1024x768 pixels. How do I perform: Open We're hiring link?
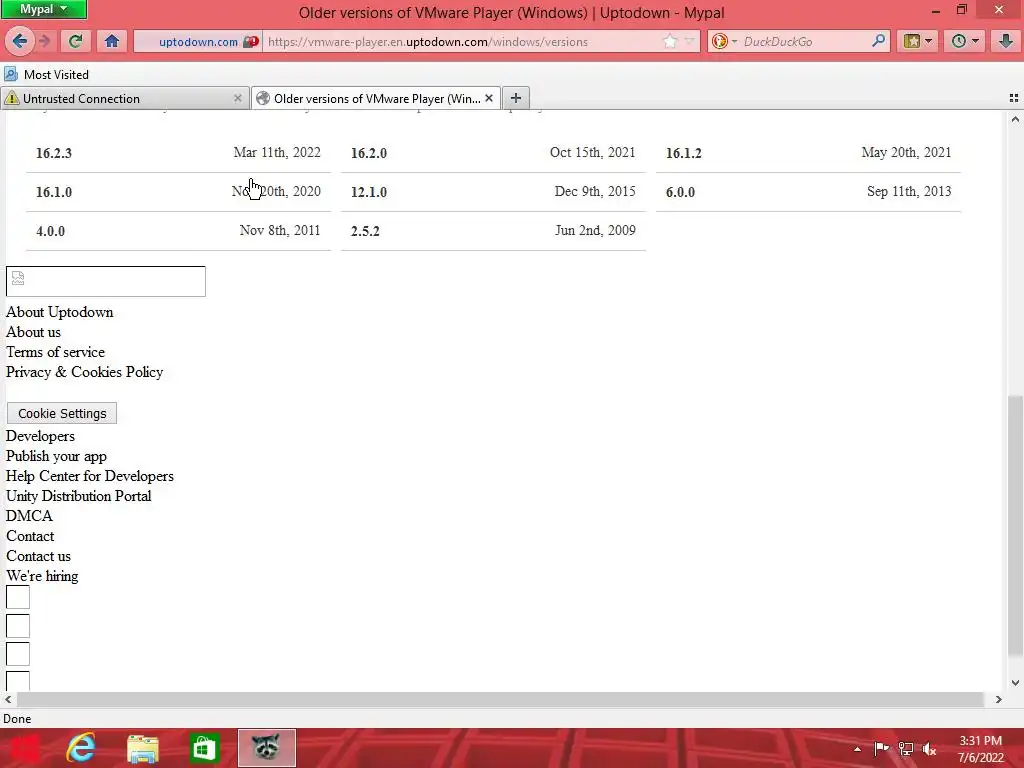point(42,576)
